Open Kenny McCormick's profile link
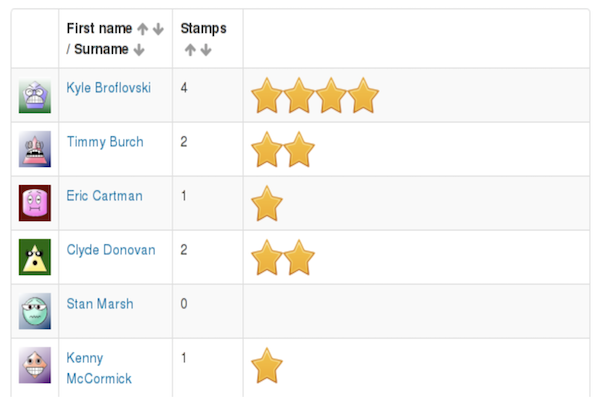This screenshot has width=600, height=400. pyautogui.click(x=99, y=368)
